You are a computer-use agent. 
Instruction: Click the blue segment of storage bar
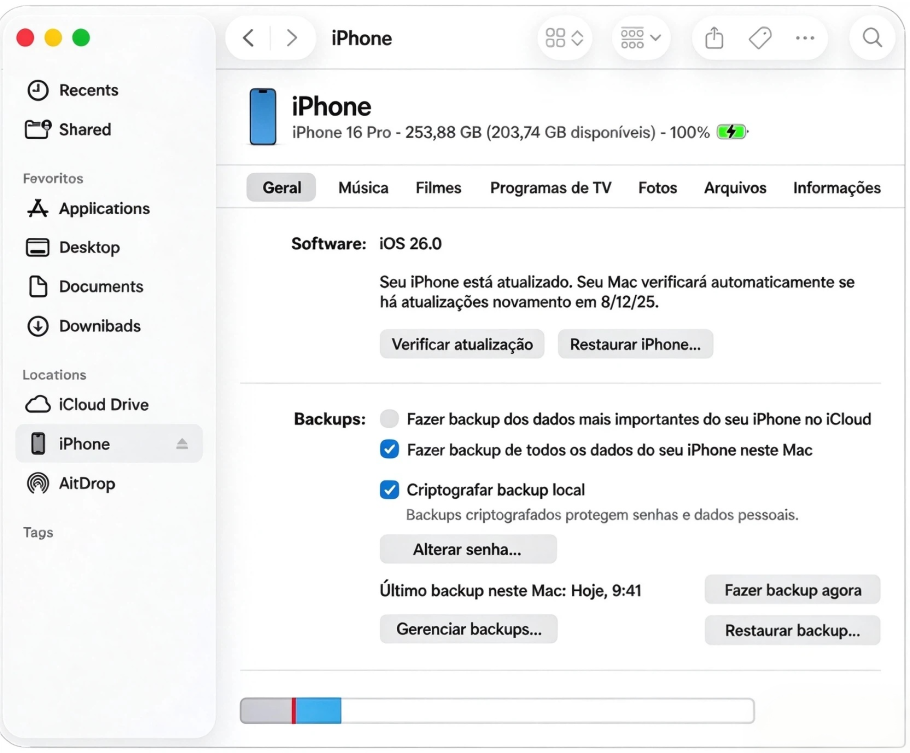pyautogui.click(x=319, y=711)
